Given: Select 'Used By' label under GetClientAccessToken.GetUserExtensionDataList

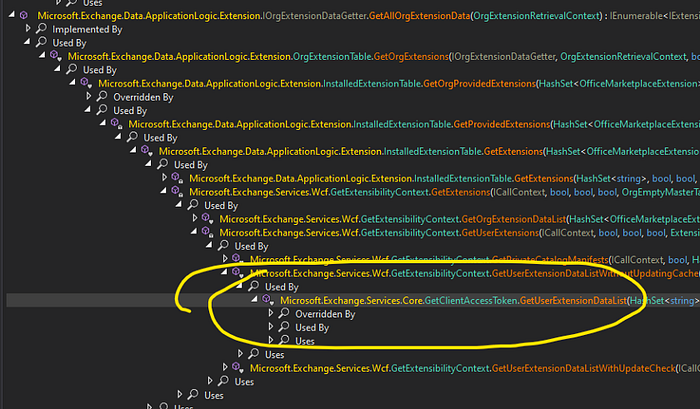Looking at the screenshot, I should point(312,328).
